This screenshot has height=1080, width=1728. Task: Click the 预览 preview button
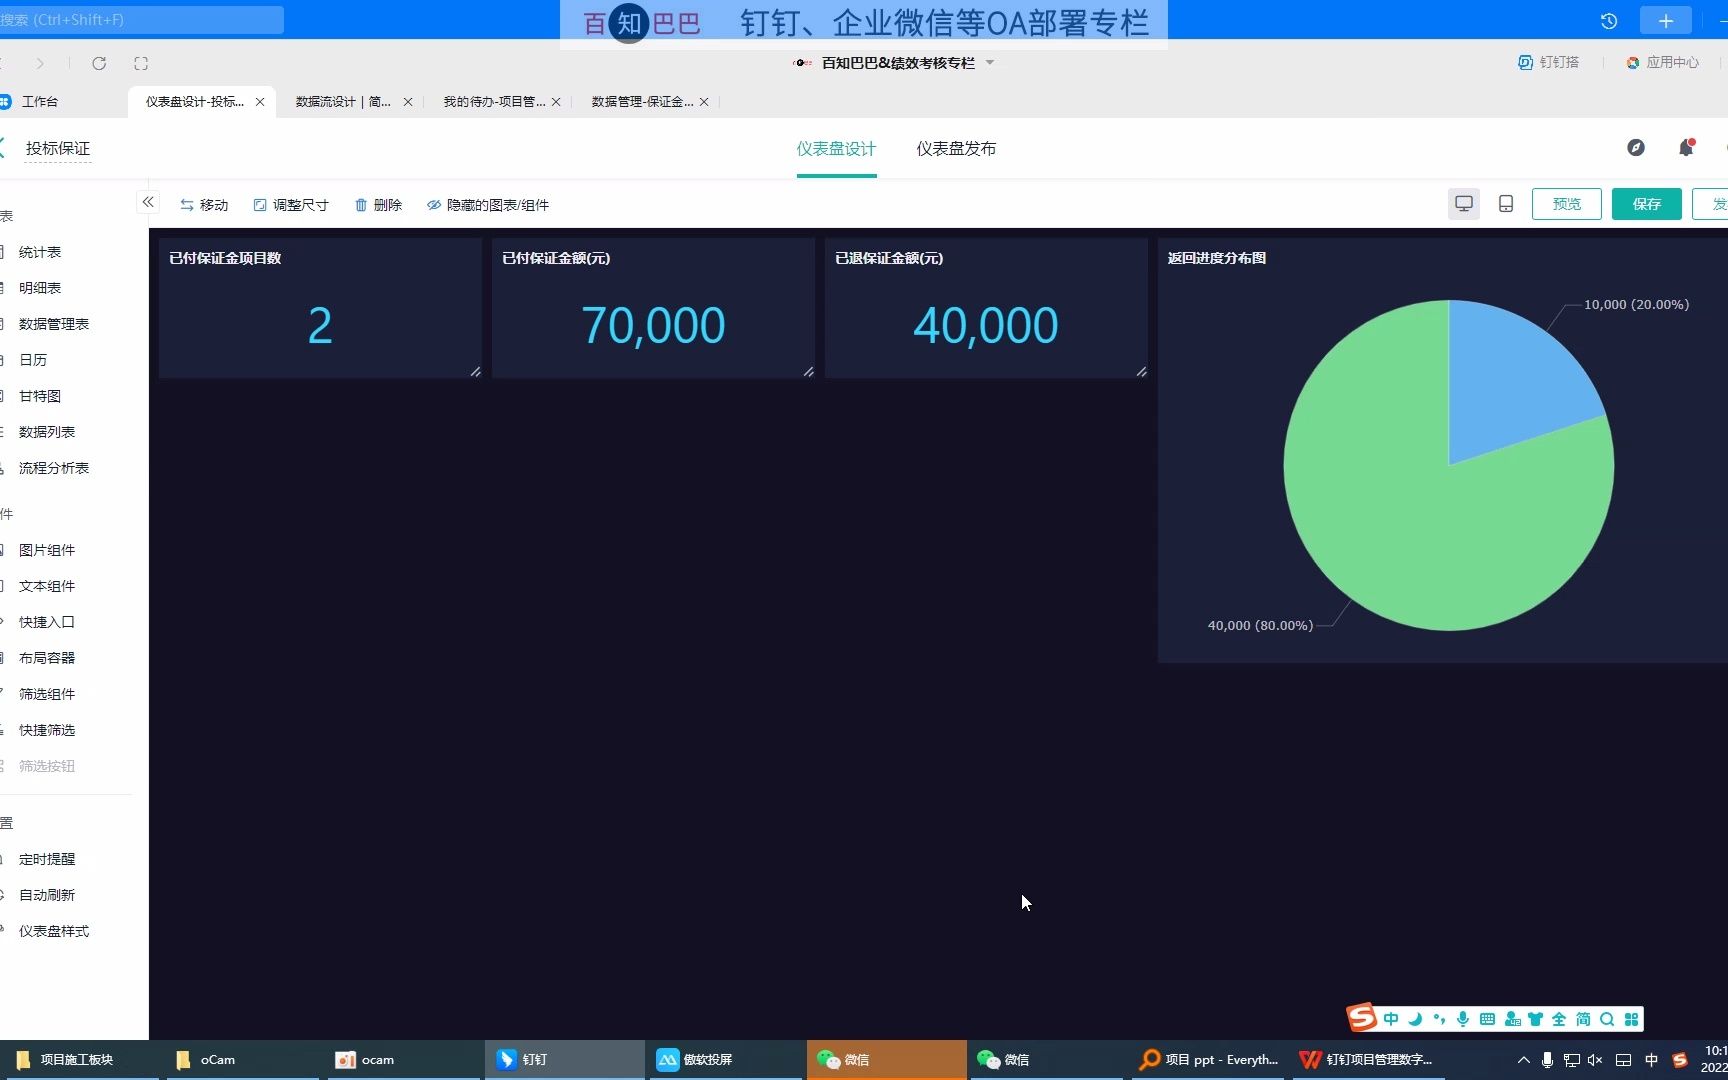1567,204
